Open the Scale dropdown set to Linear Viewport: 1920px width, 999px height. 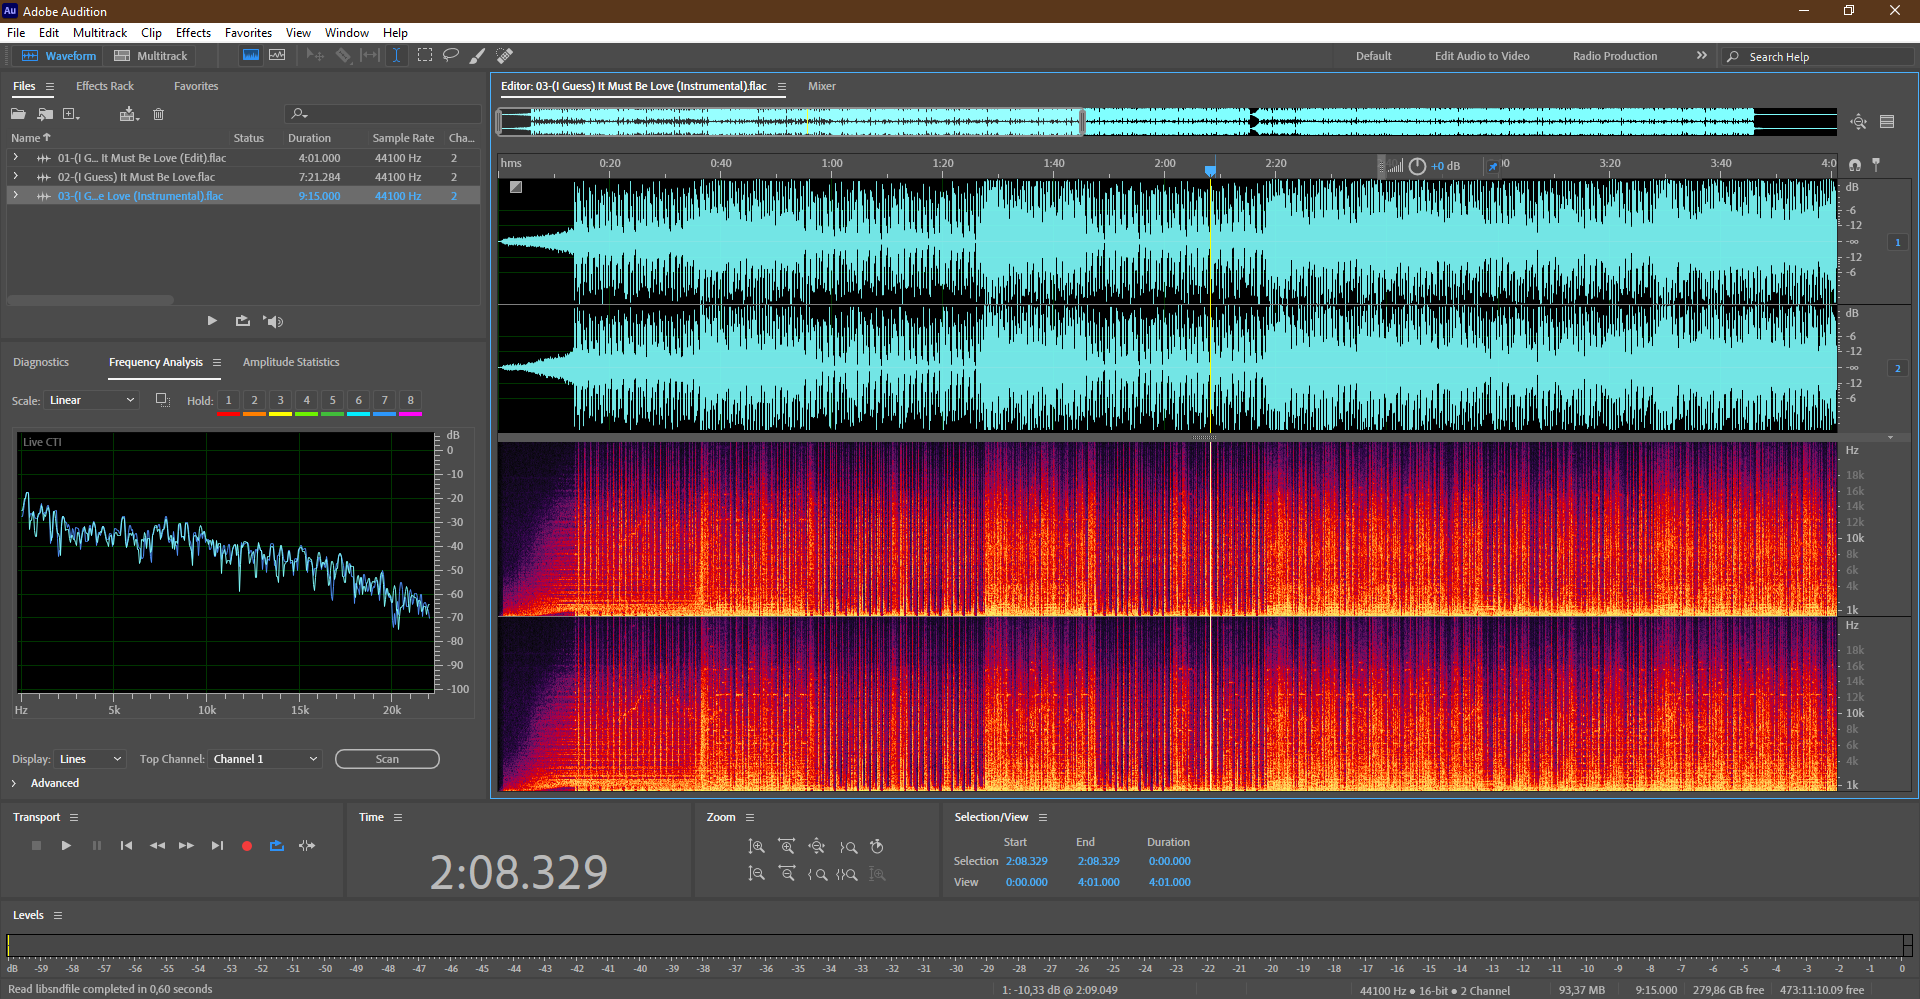coord(91,400)
